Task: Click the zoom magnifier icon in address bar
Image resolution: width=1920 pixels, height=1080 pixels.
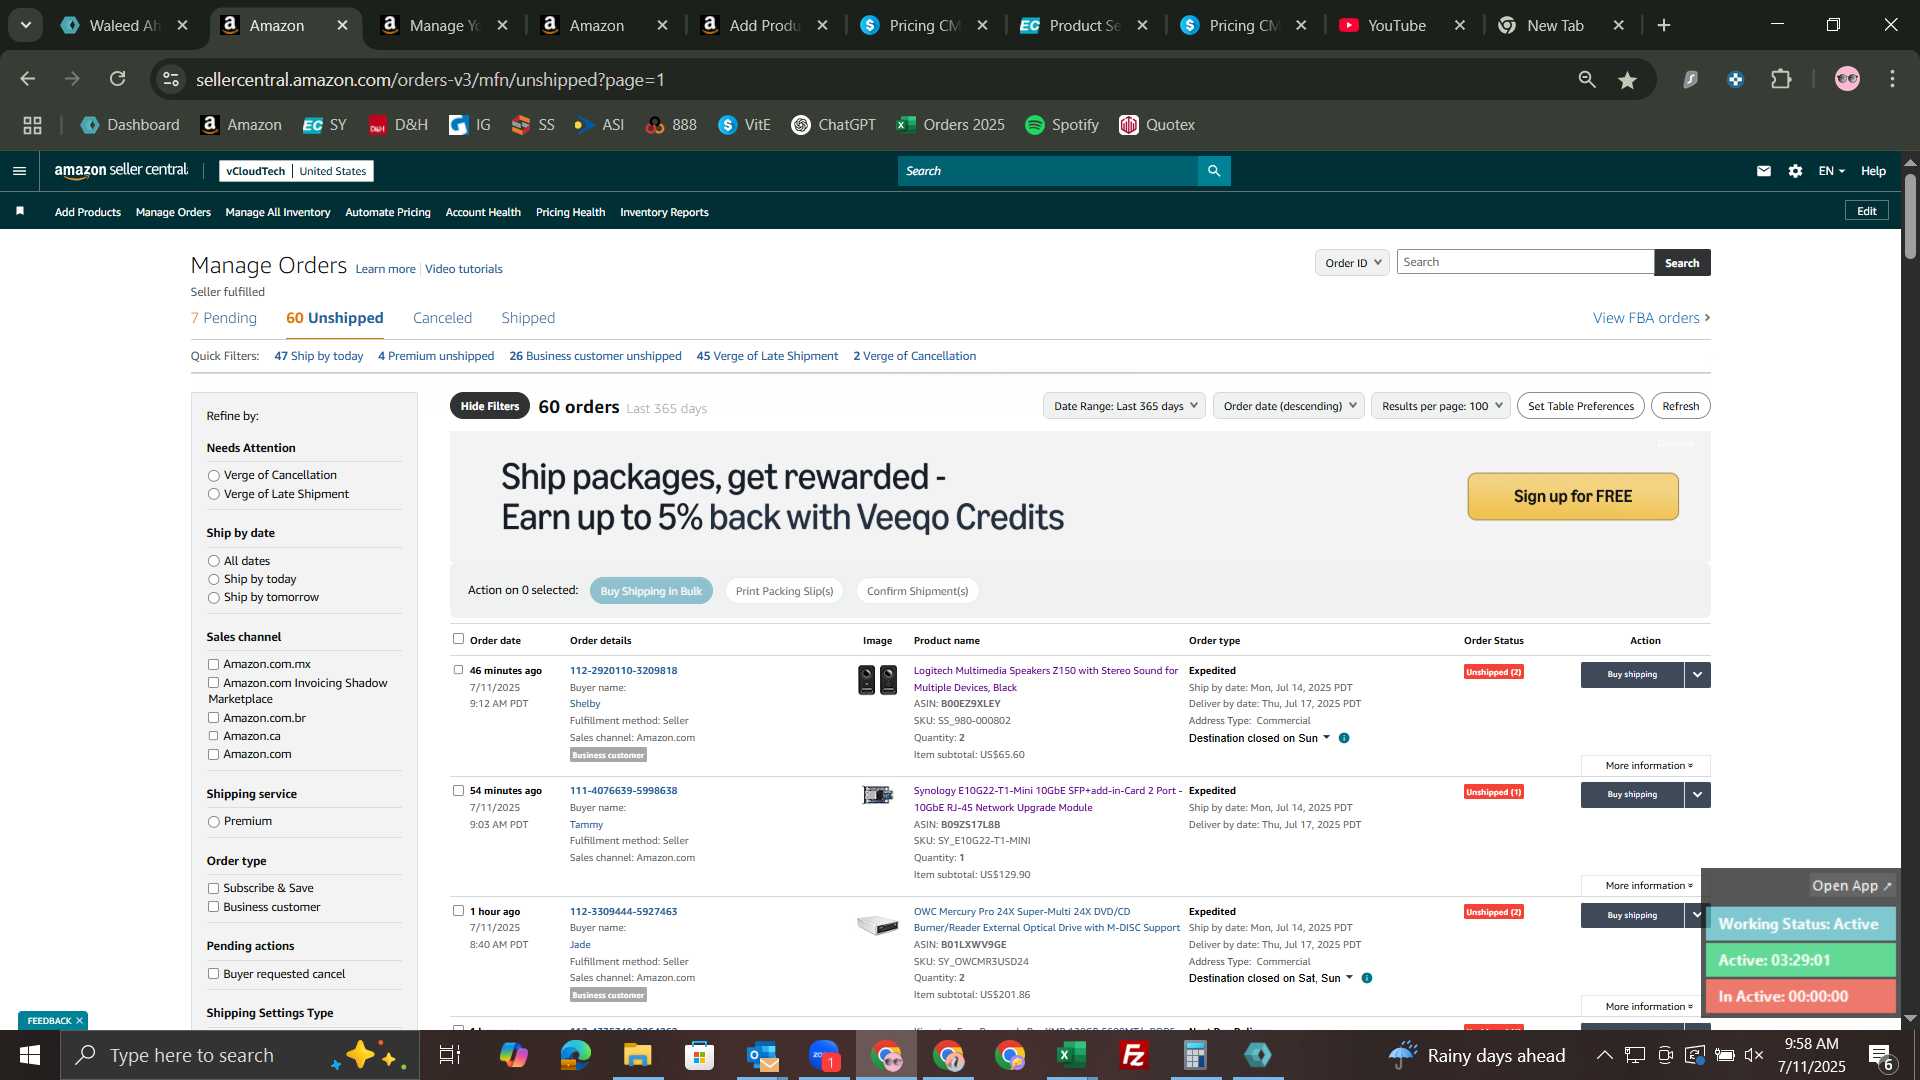Action: pos(1587,80)
